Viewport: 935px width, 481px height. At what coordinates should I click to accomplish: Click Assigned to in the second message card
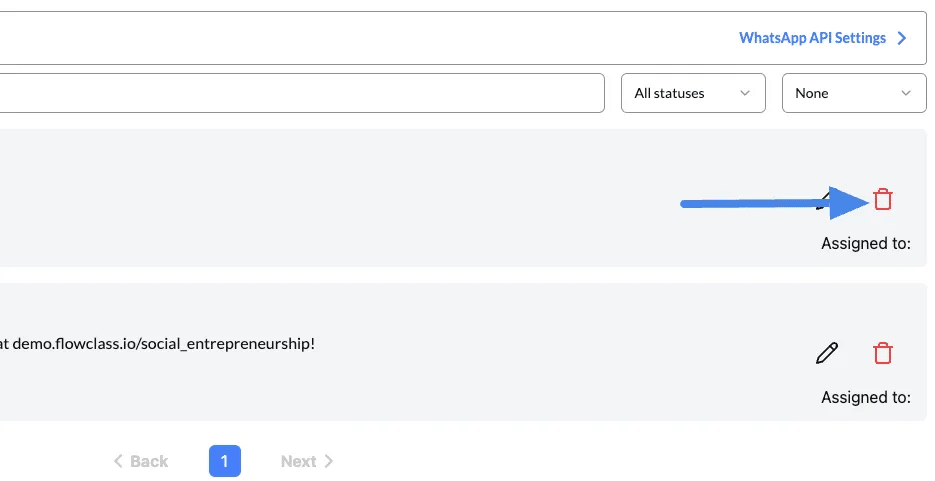point(866,397)
